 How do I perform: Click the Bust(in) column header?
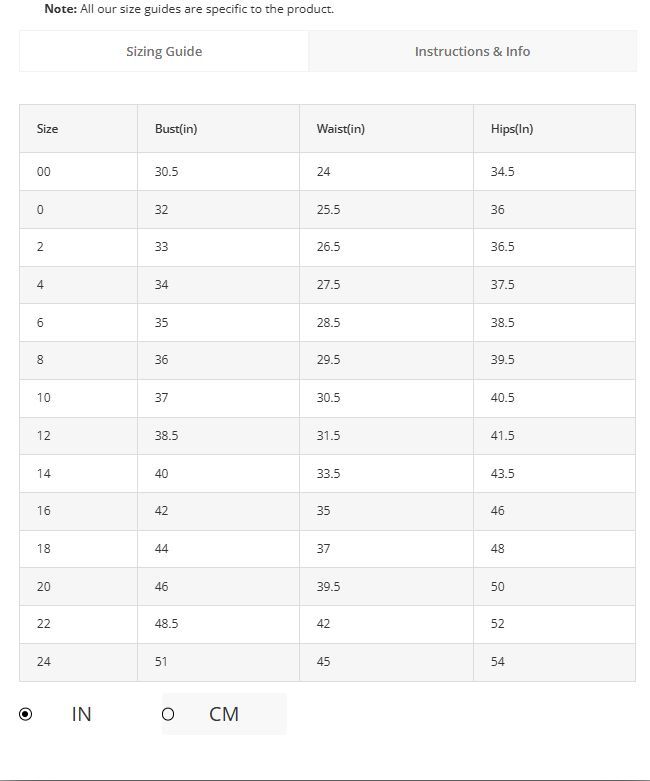click(x=176, y=129)
